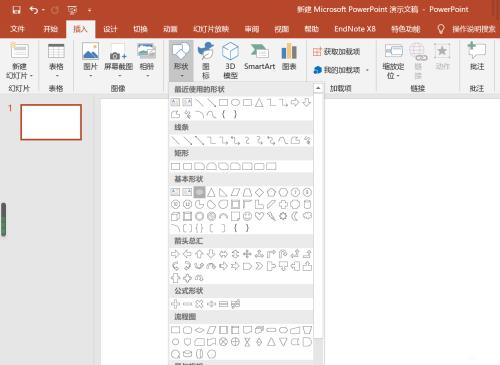Select the Lightning Bolt shape
This screenshot has width=500, height=365.
click(x=271, y=216)
